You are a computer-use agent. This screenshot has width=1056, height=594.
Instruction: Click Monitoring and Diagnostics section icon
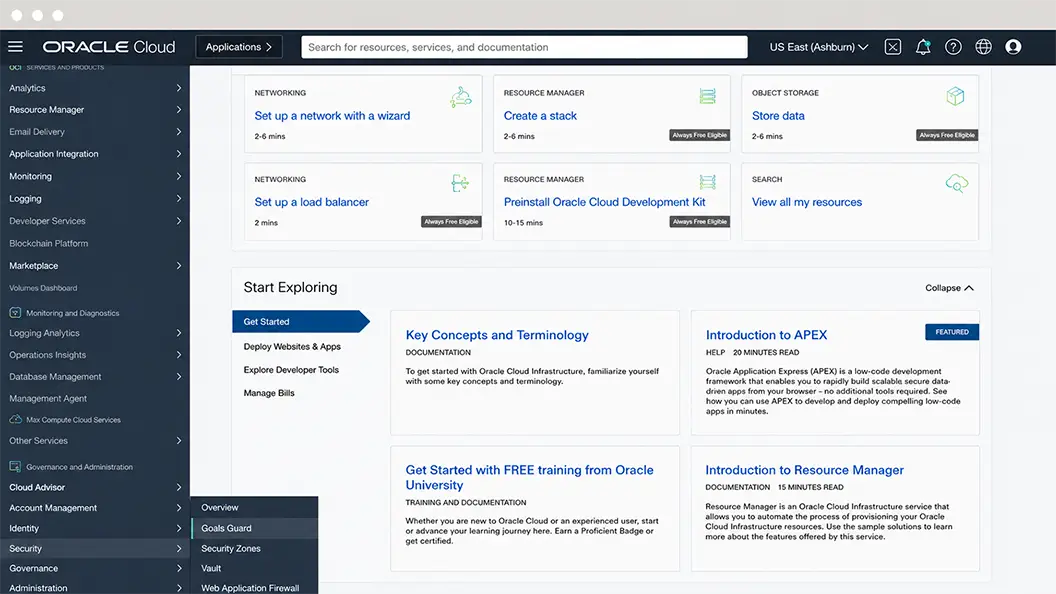pos(15,312)
